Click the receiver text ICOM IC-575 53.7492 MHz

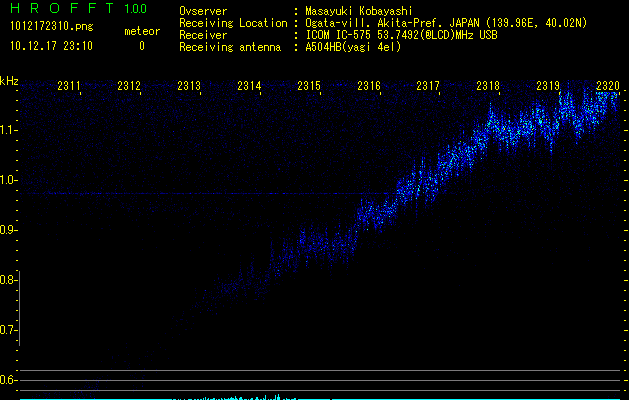point(402,35)
